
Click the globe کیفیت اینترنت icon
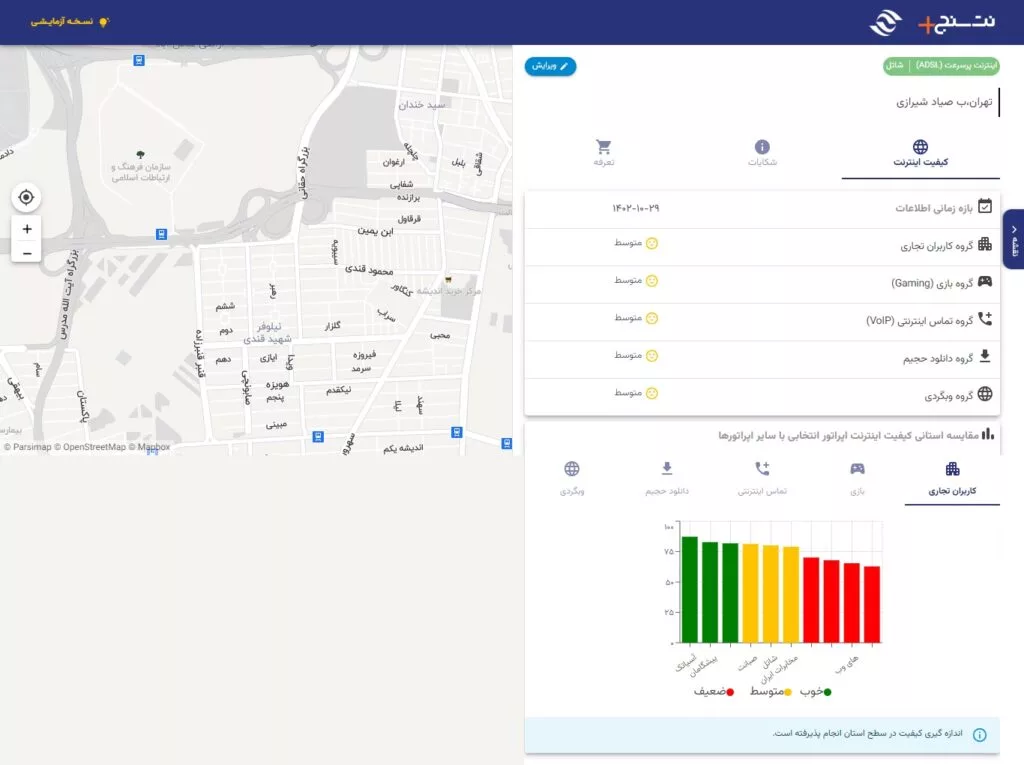coord(920,146)
